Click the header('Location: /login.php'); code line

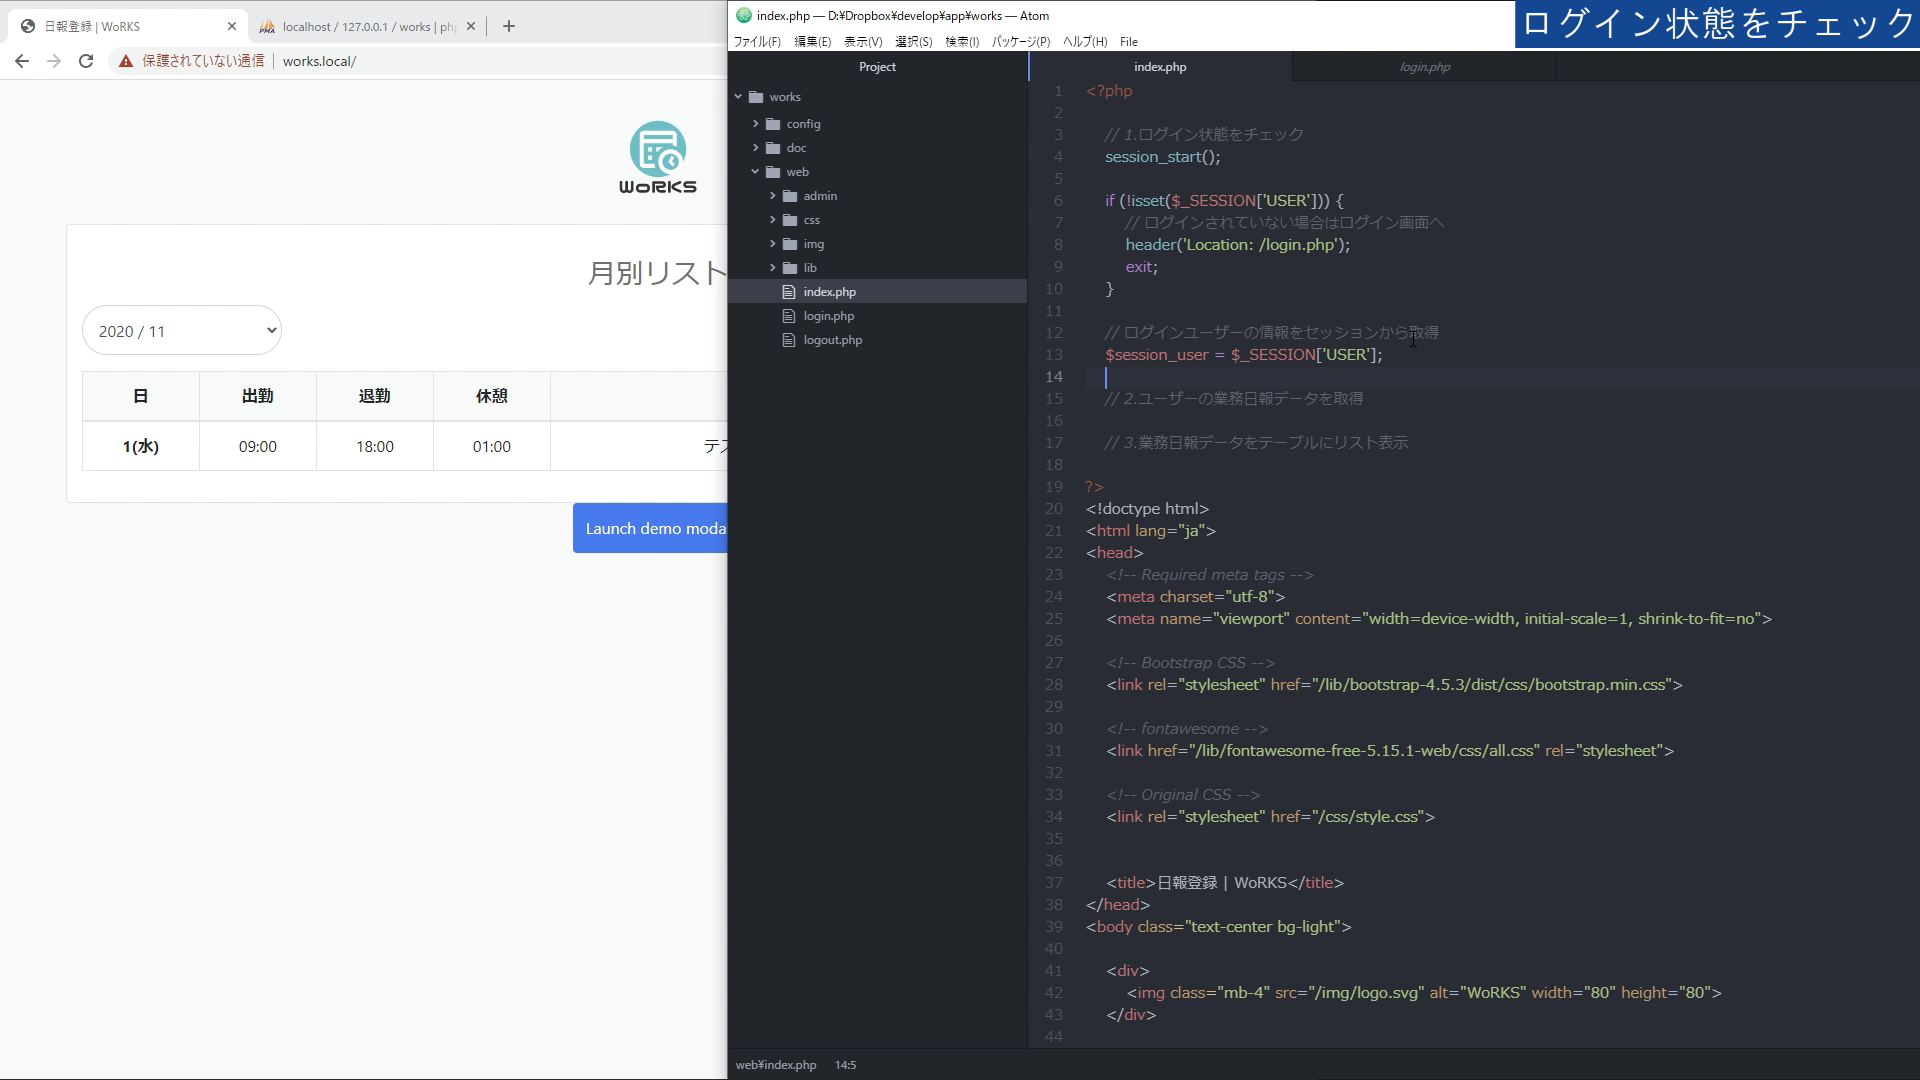point(1237,245)
